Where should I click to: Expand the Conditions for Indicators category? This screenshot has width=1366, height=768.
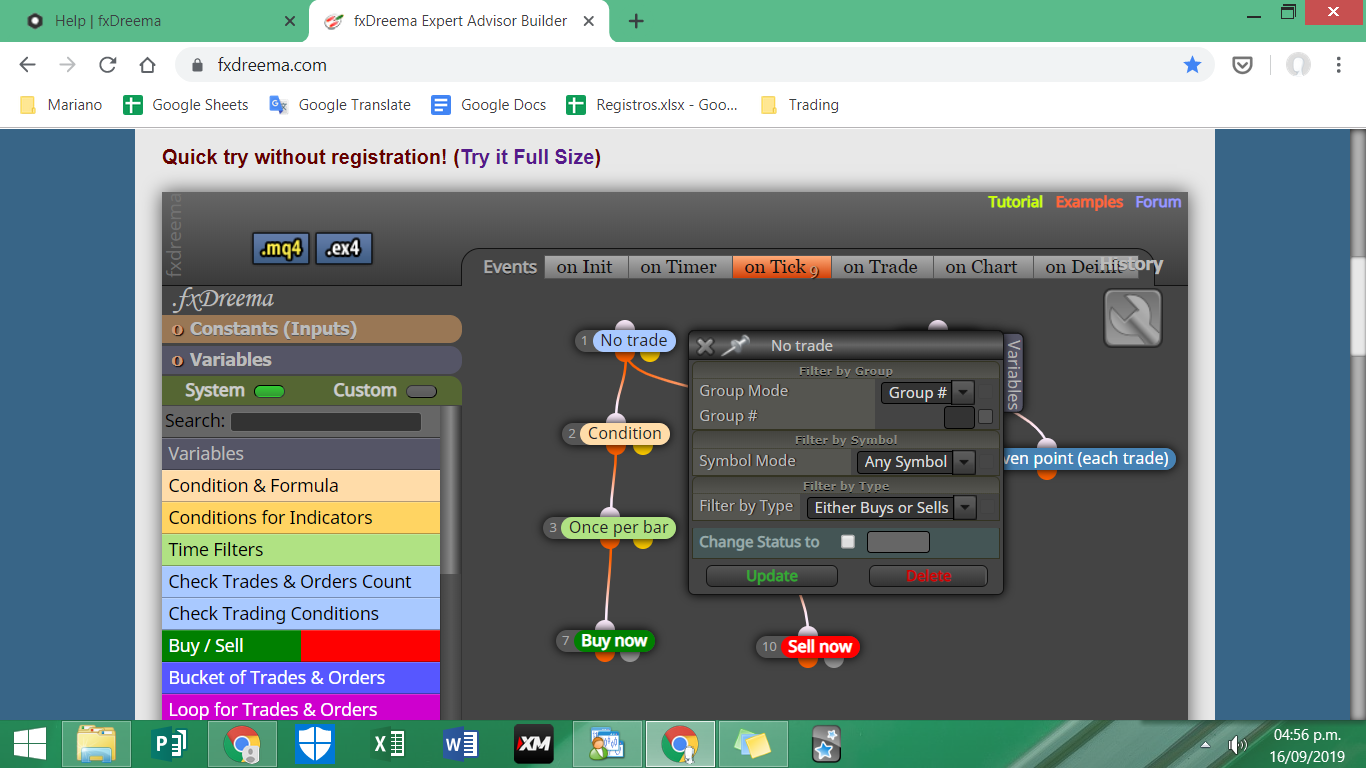point(301,518)
